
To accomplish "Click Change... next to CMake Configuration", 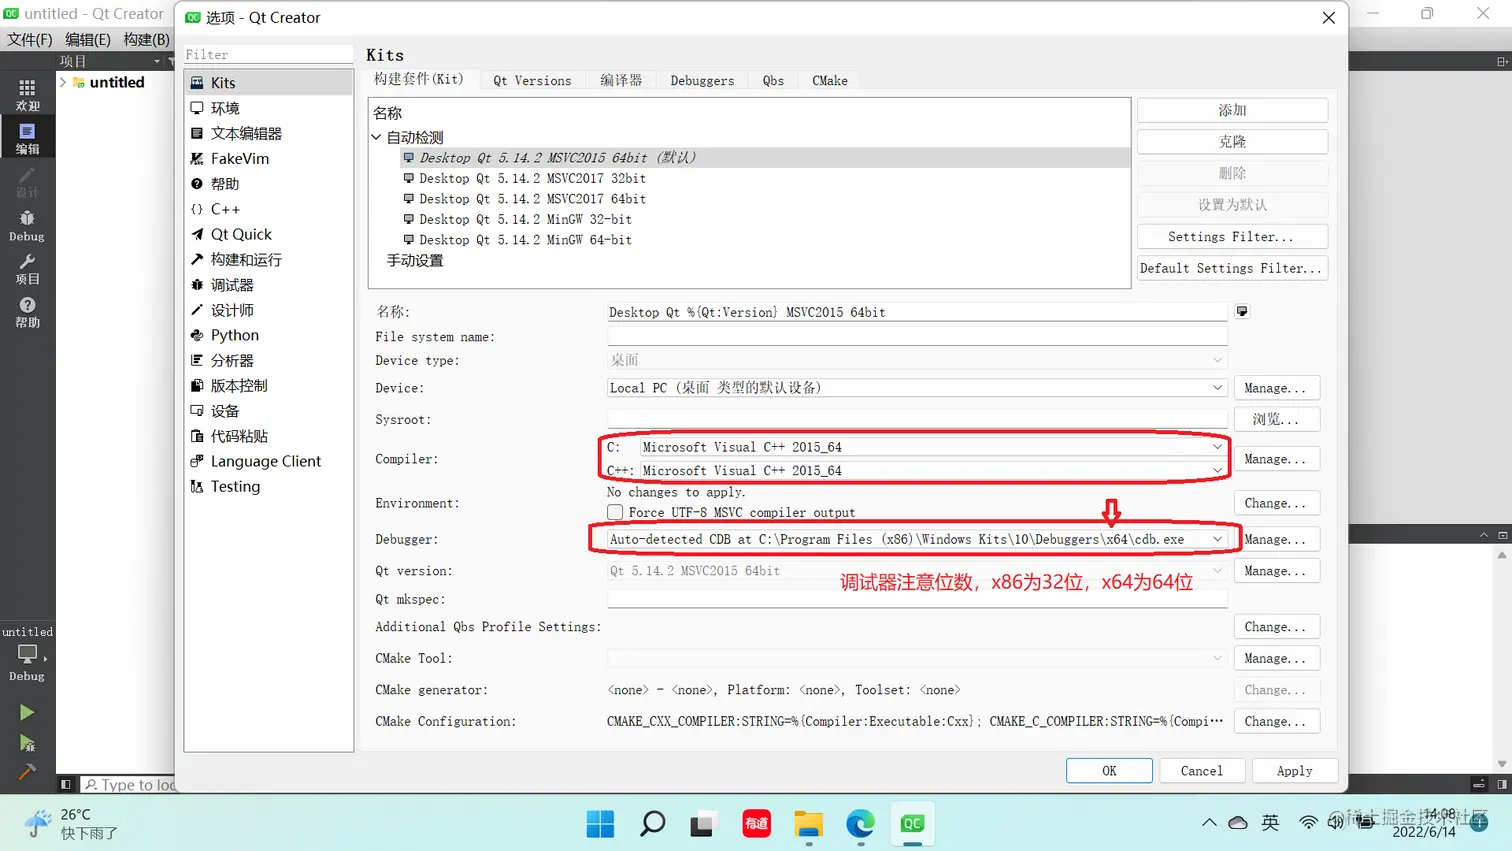I will coord(1277,721).
